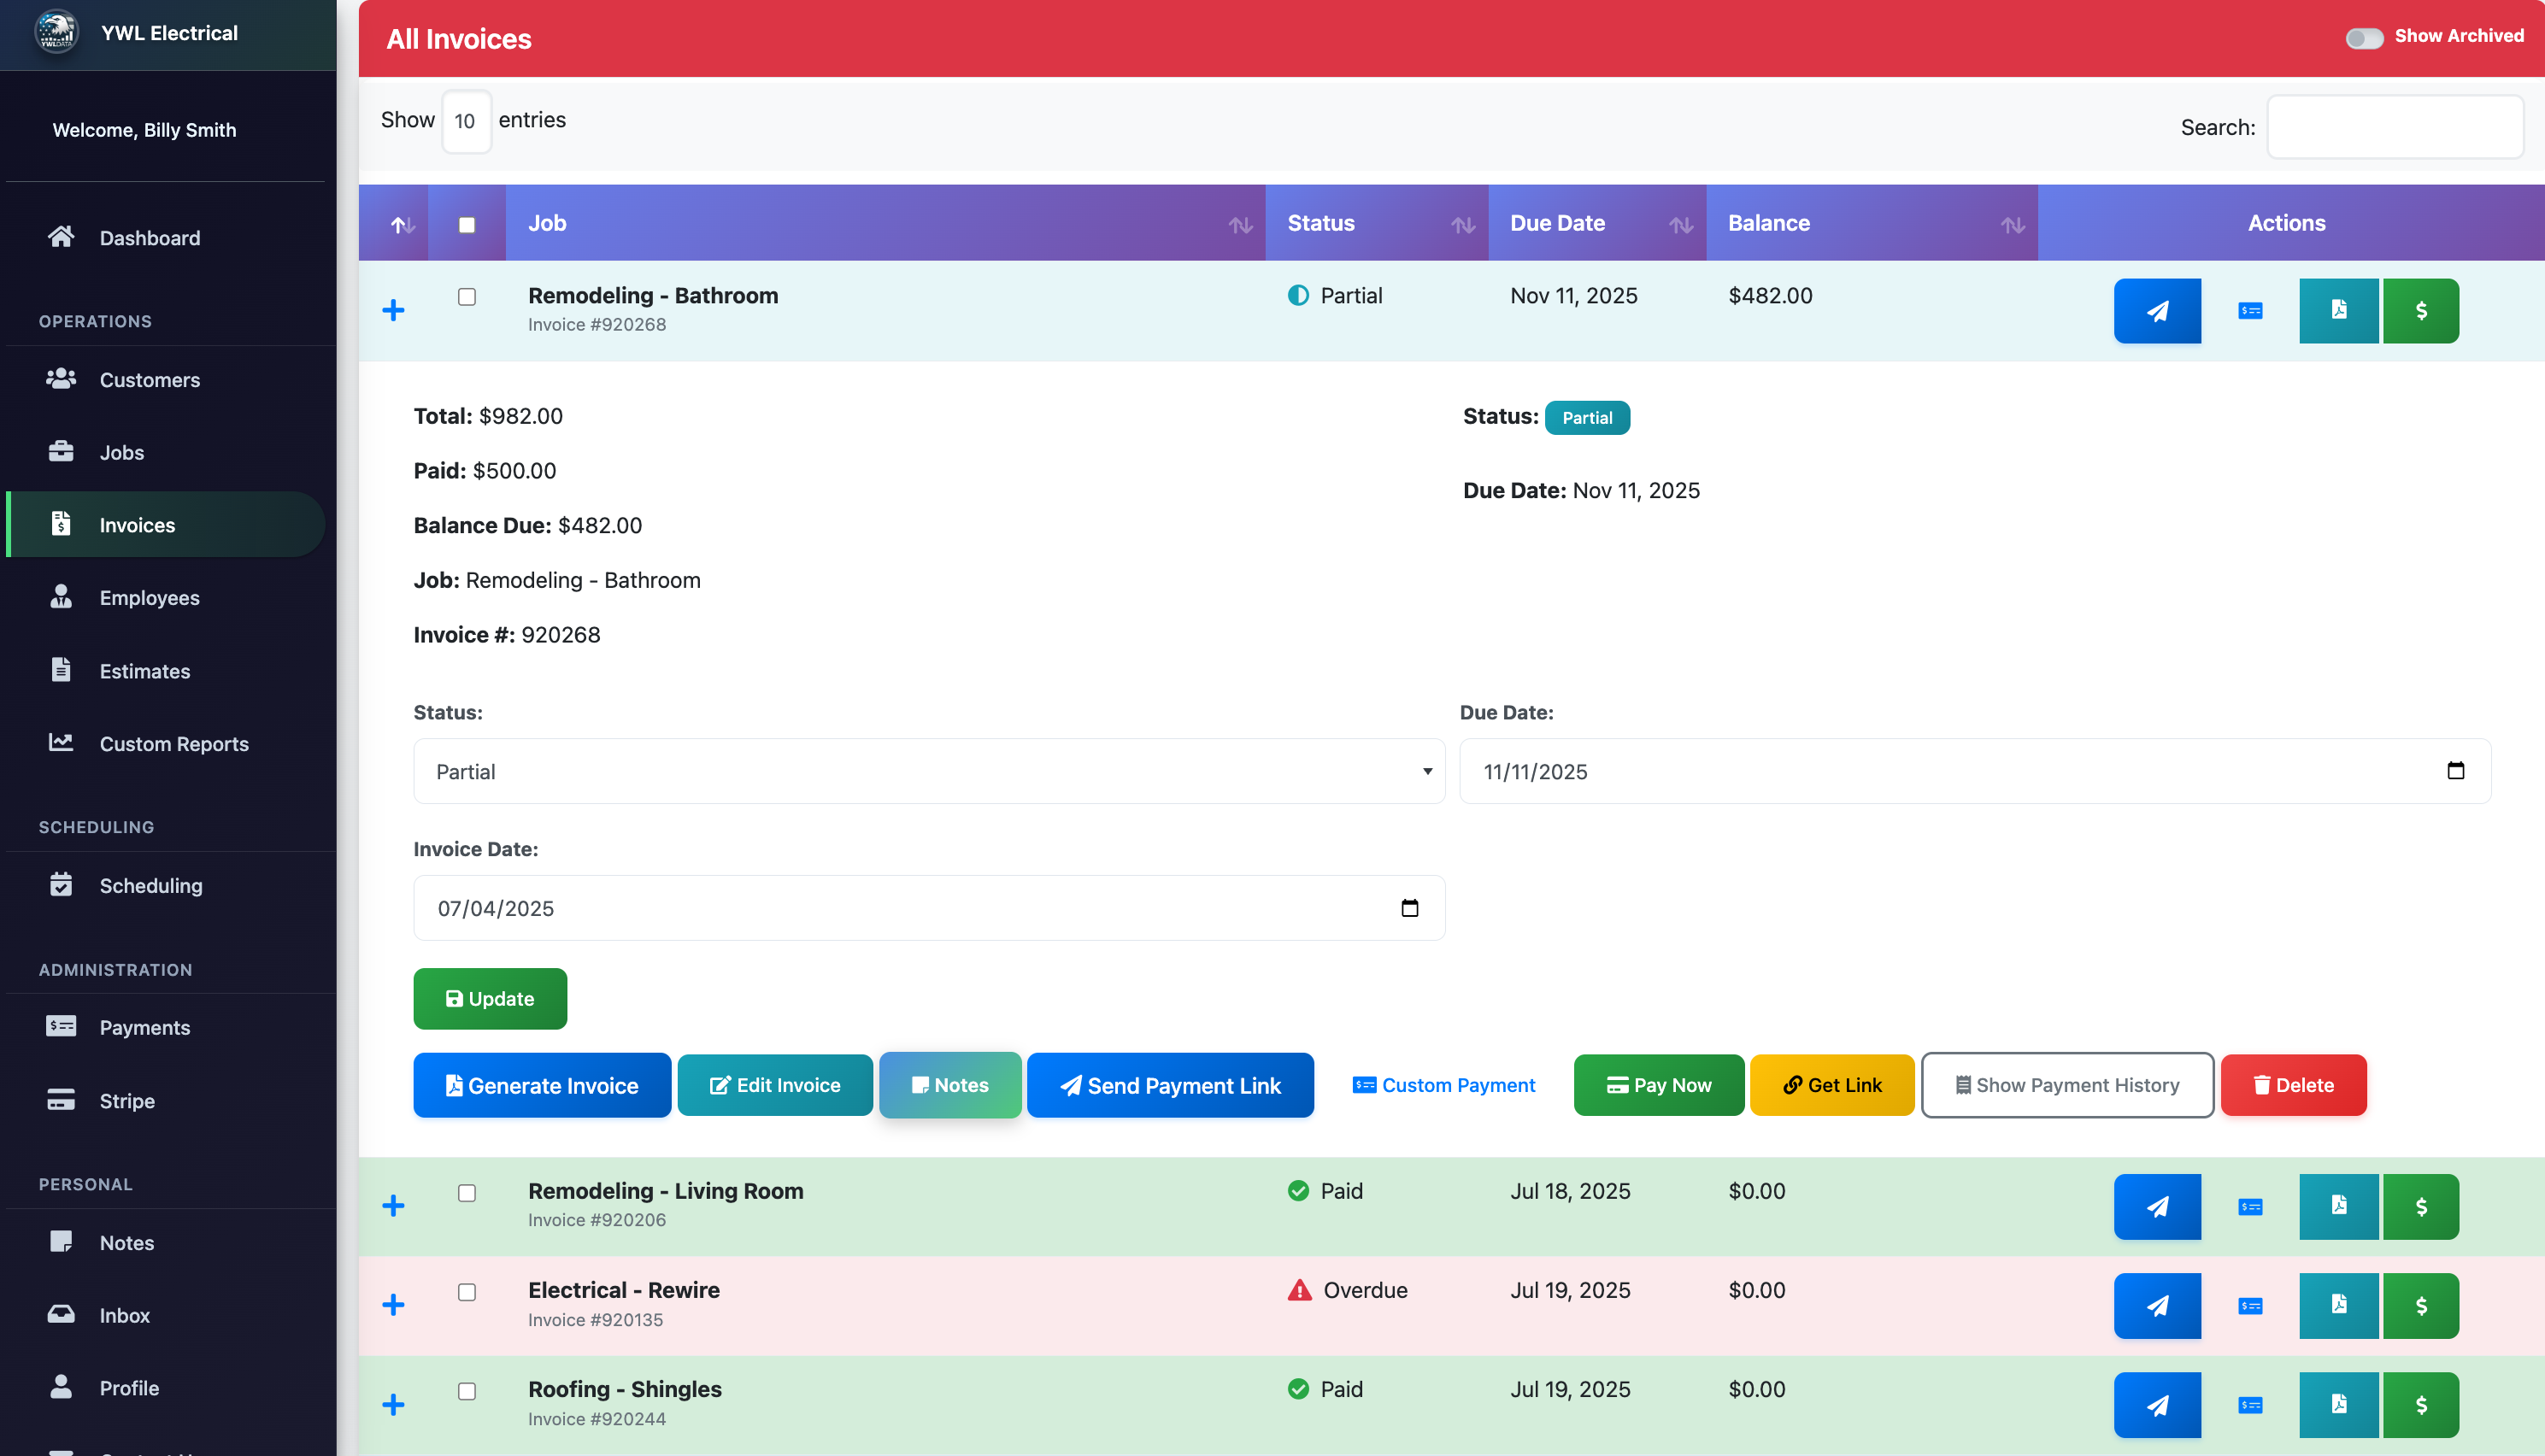The height and width of the screenshot is (1456, 2545).
Task: Click the red Delete button
Action: 2293,1085
